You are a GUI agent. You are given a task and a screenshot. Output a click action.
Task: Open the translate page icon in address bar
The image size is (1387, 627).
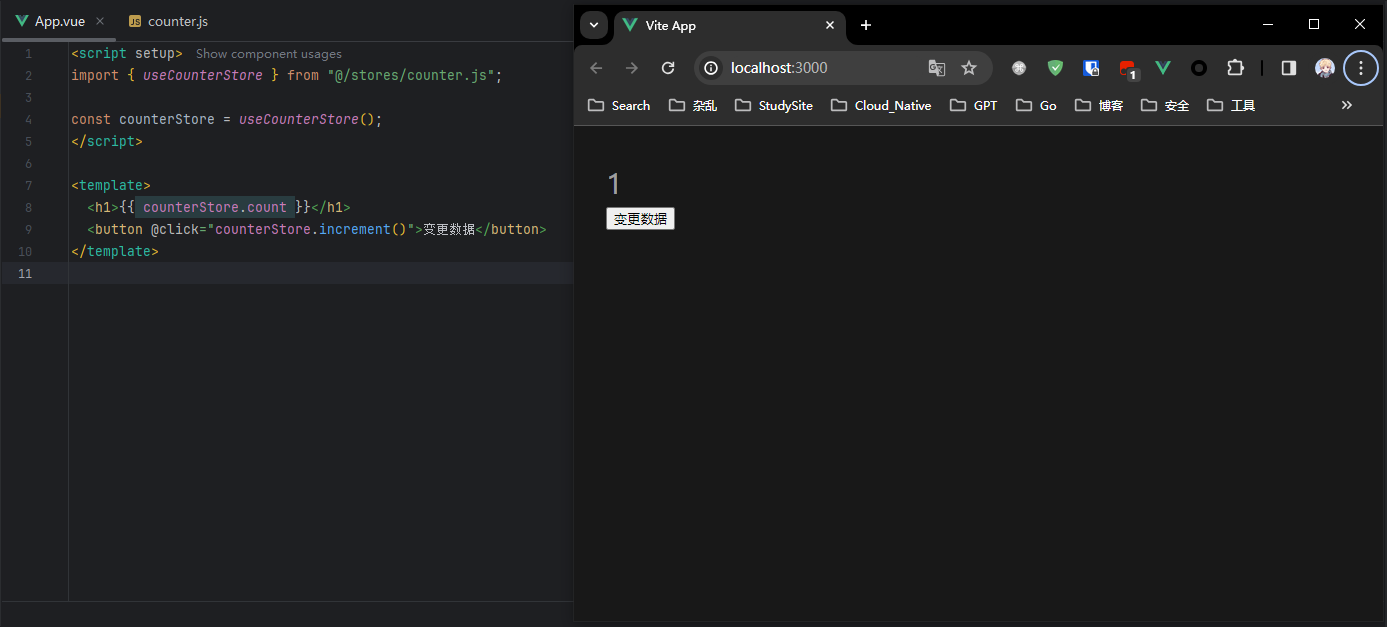pyautogui.click(x=937, y=68)
